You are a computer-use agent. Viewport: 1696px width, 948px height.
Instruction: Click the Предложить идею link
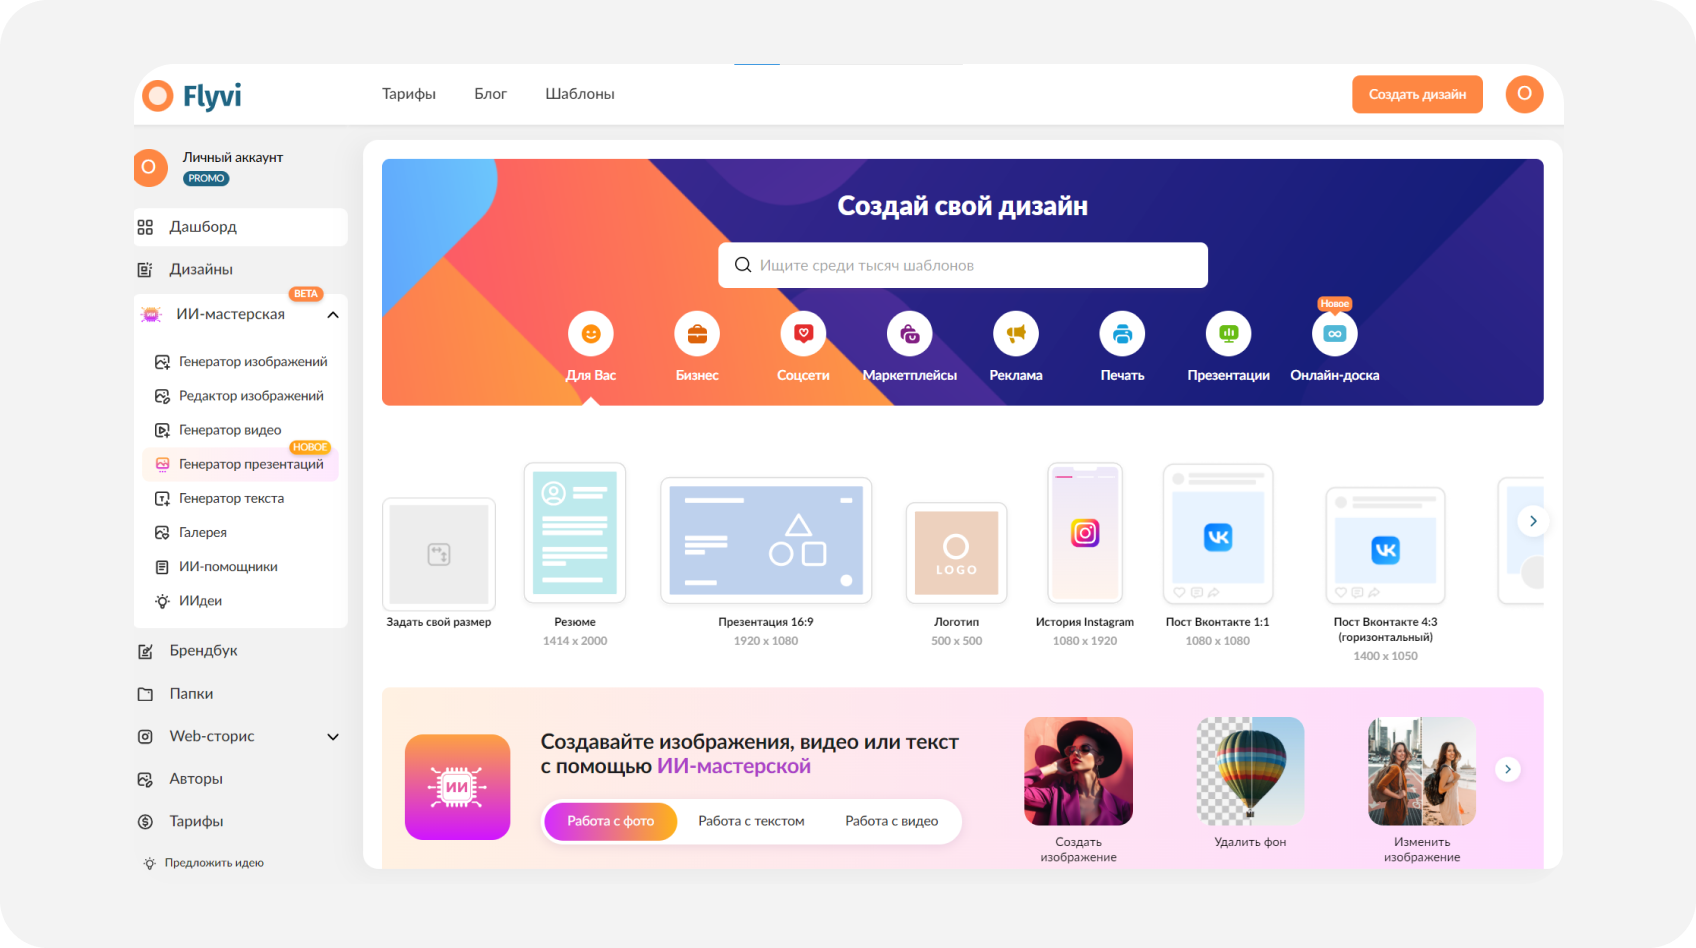pos(204,863)
